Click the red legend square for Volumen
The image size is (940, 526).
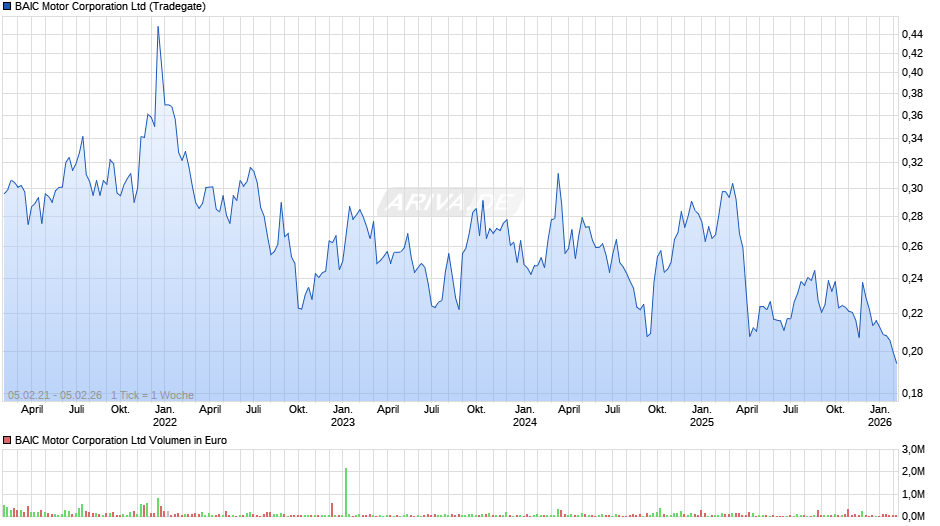pyautogui.click(x=7, y=440)
